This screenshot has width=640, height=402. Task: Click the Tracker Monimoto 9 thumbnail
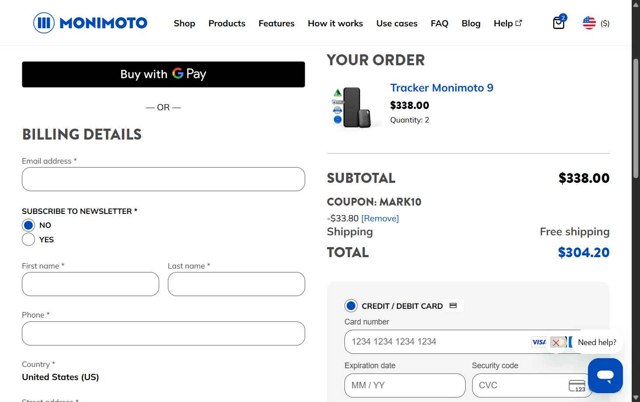pos(353,107)
